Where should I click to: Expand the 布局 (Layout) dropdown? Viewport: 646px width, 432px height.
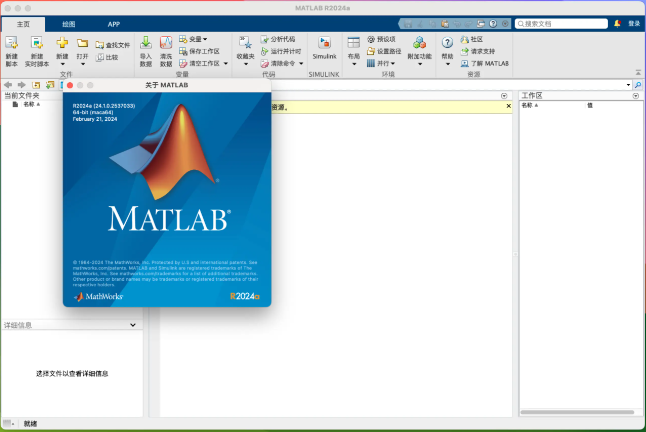(353, 64)
